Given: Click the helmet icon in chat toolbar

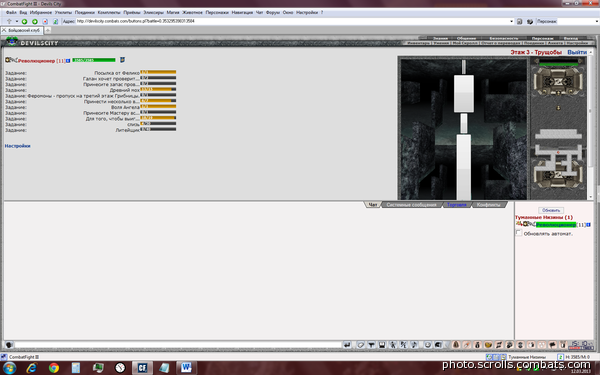Looking at the screenshot, I should (438, 345).
